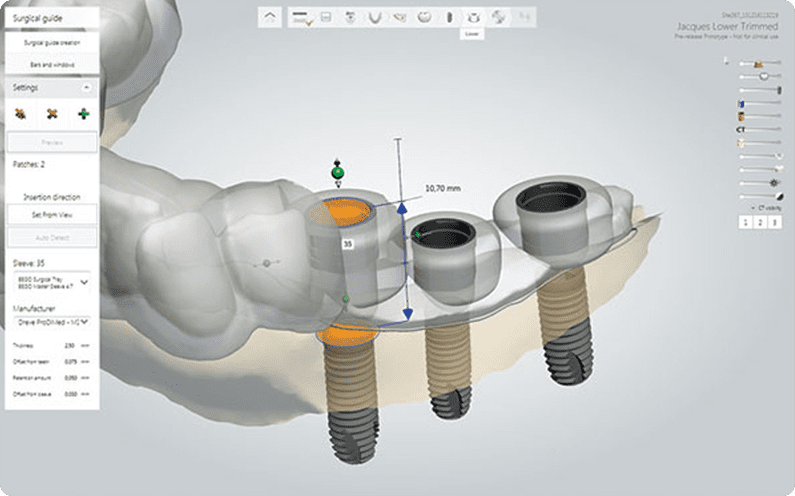This screenshot has height=496, width=795.
Task: Open the Sleeve type dropdown
Action: coord(83,282)
